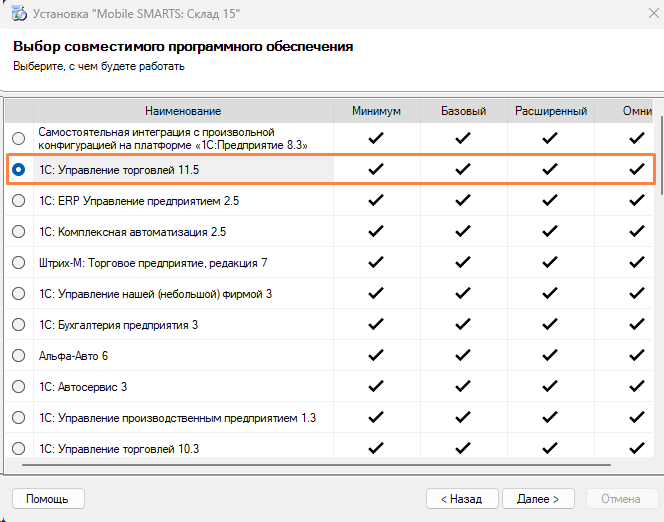Image resolution: width=664 pixels, height=522 pixels.
Task: Select the 1C: ERP Управление предприятием 2.5 radio button
Action: pyautogui.click(x=19, y=201)
